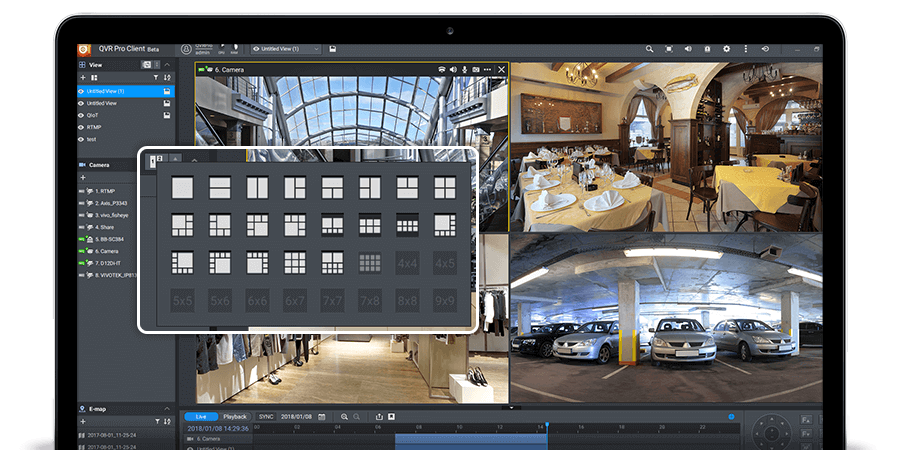Click the stream signal icon on 6. Camera
This screenshot has width=900, height=450.
(441, 69)
